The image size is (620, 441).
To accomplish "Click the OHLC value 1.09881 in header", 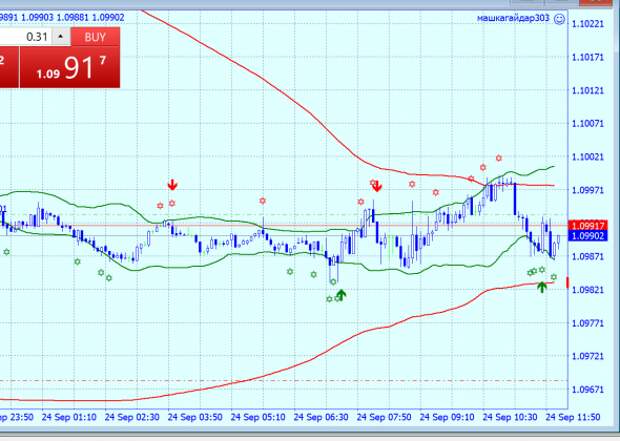I will [72, 18].
